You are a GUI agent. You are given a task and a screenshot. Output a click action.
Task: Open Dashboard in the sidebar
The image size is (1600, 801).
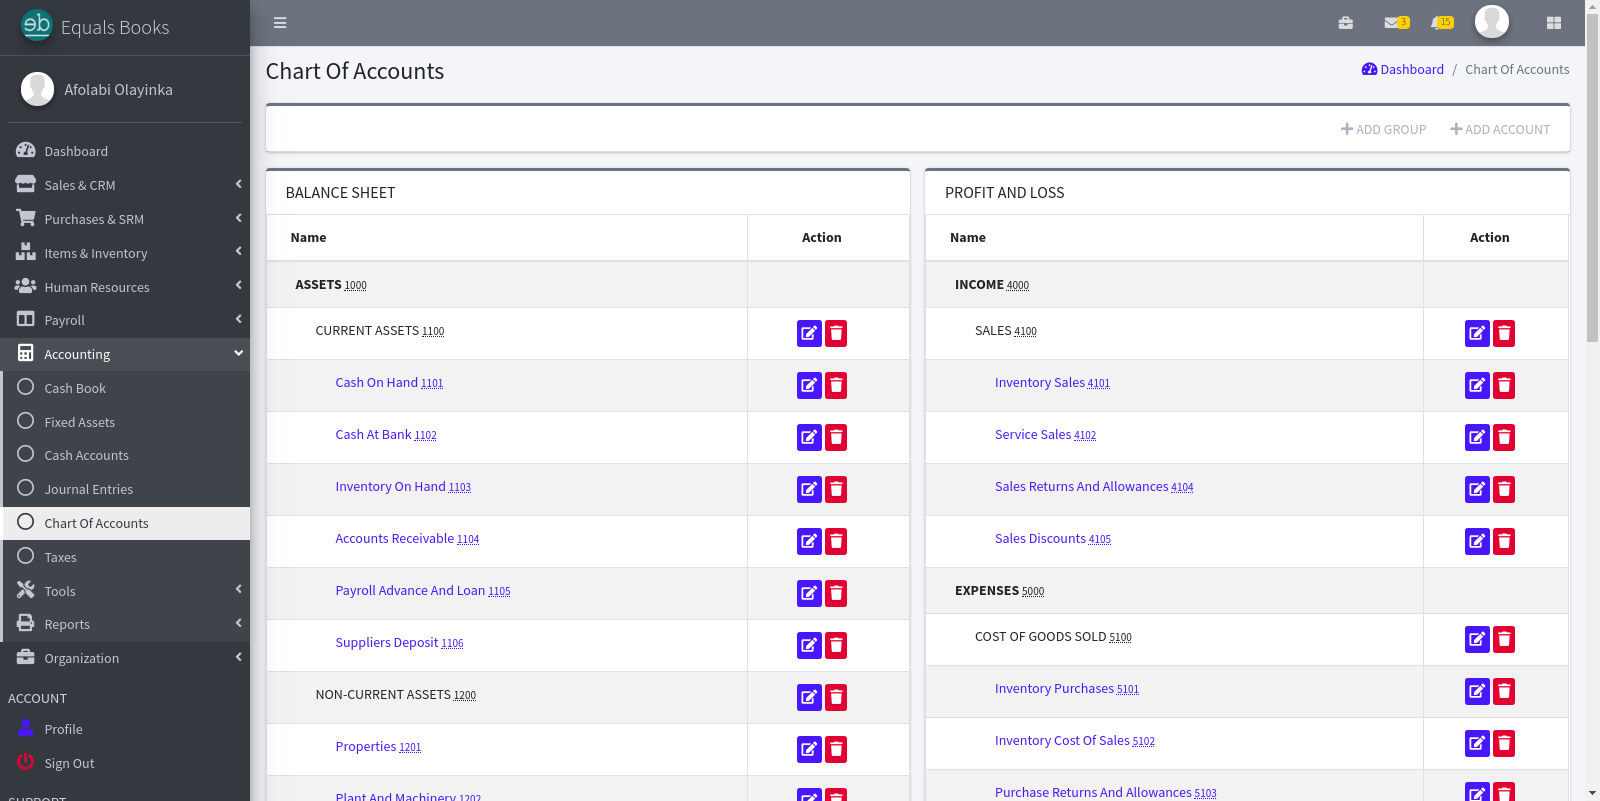click(x=125, y=151)
